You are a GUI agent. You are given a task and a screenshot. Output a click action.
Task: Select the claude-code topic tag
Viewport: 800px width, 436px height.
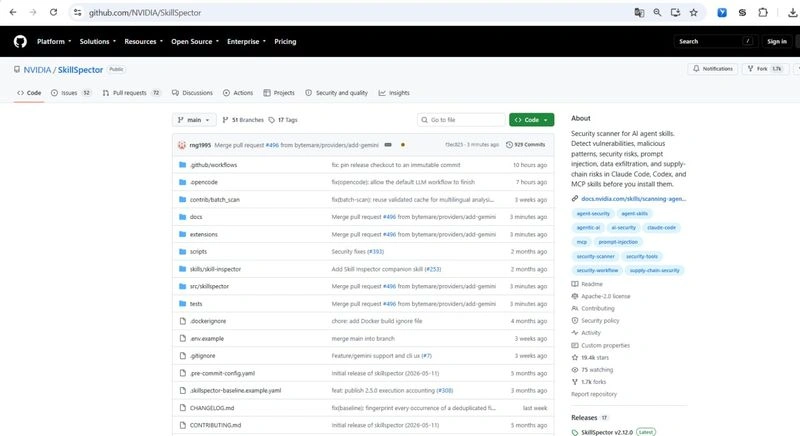[x=661, y=227]
